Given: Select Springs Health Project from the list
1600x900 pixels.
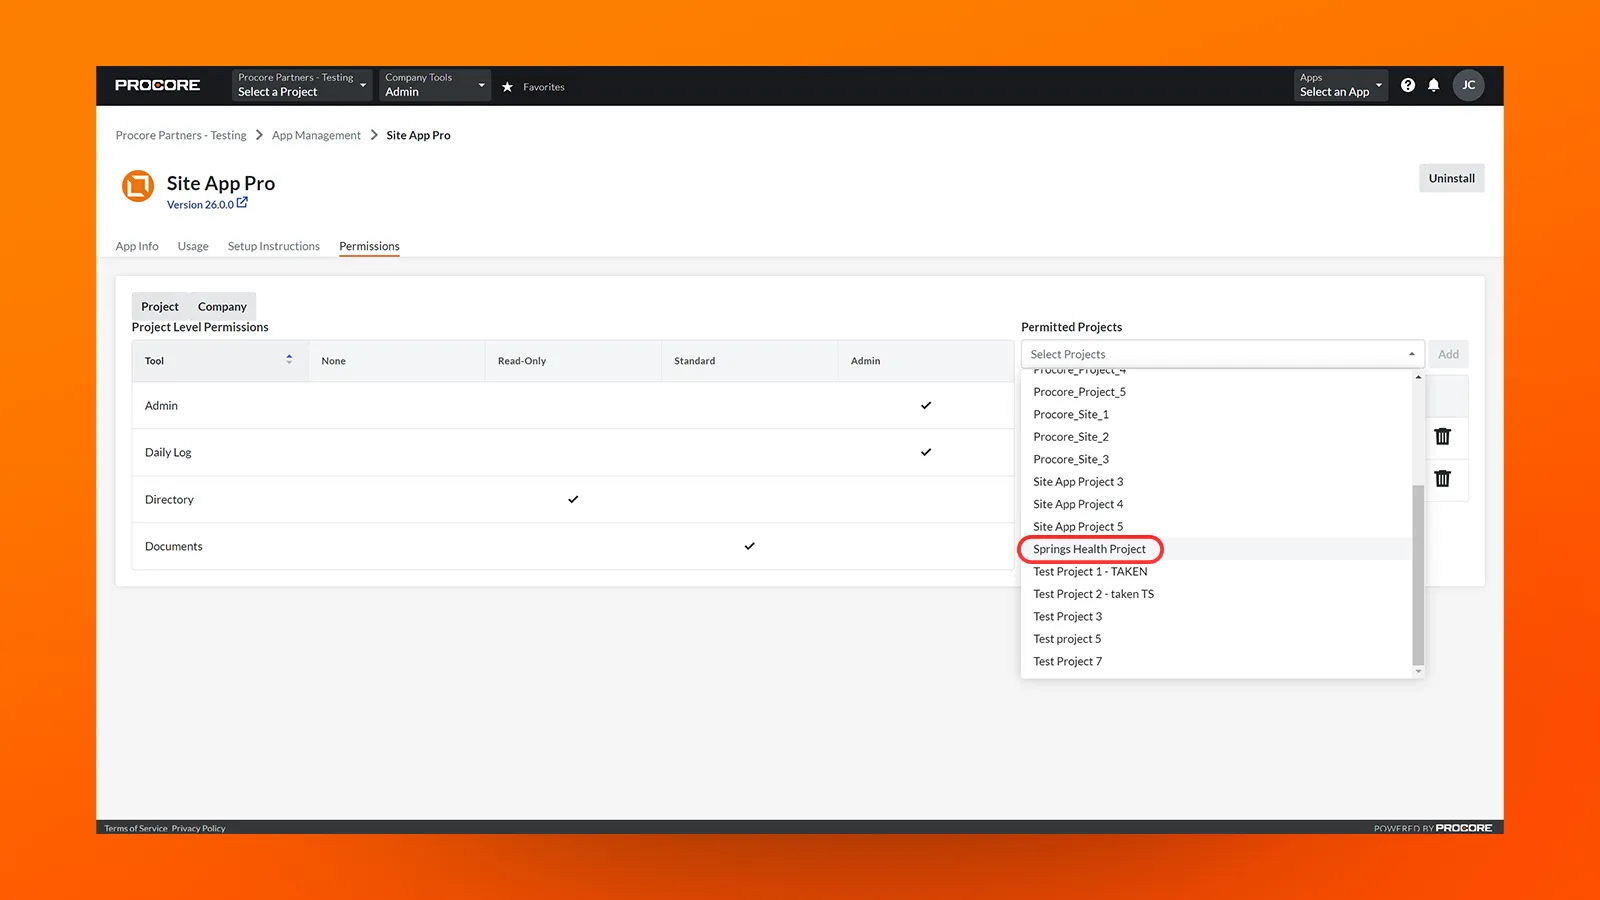Looking at the screenshot, I should (x=1089, y=548).
